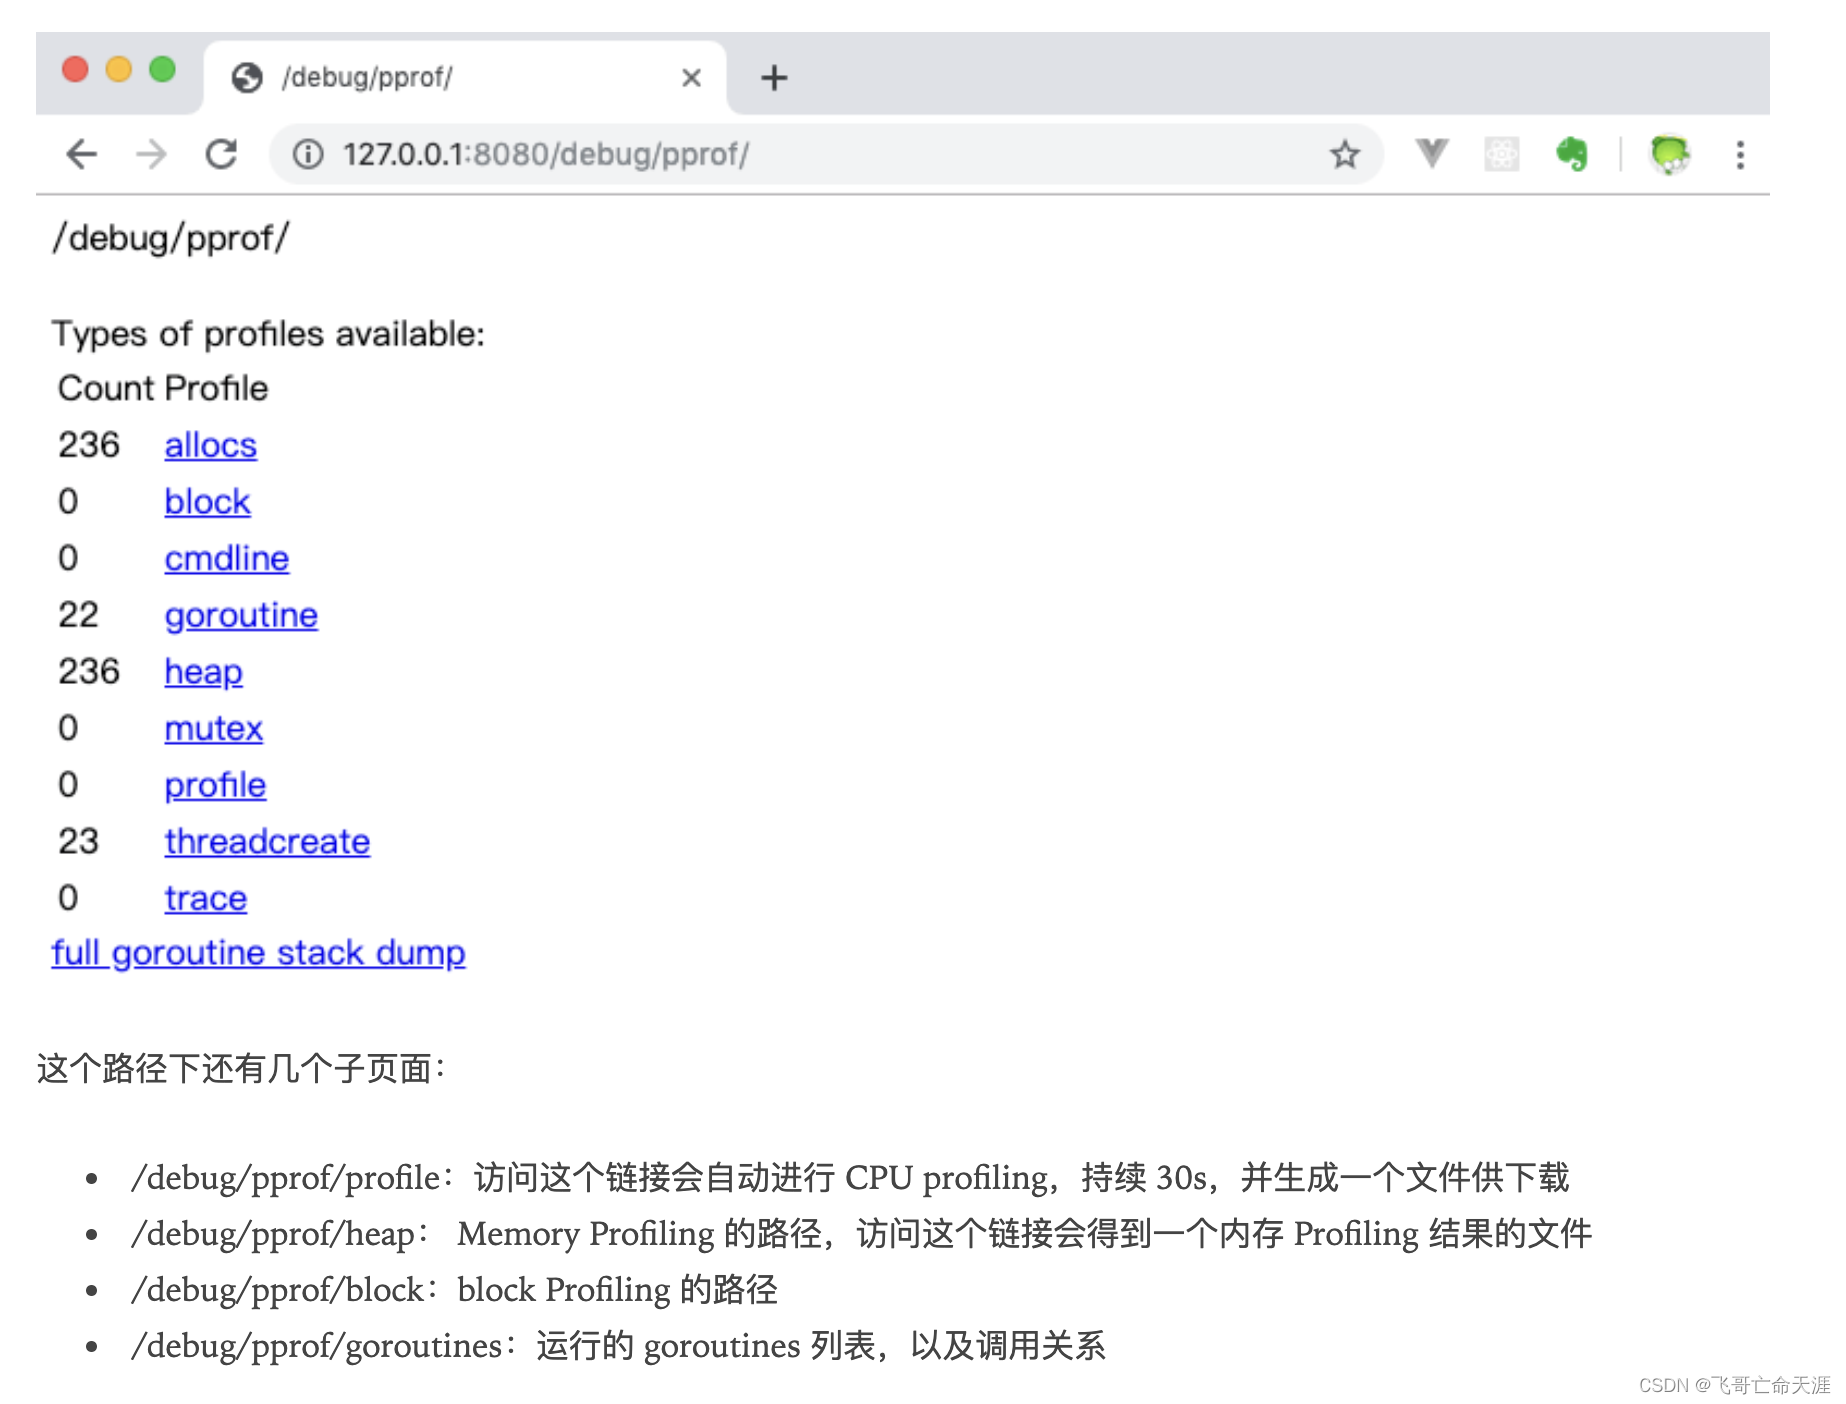This screenshot has width=1846, height=1404.
Task: Open the profile CPU link
Action: coord(215,785)
